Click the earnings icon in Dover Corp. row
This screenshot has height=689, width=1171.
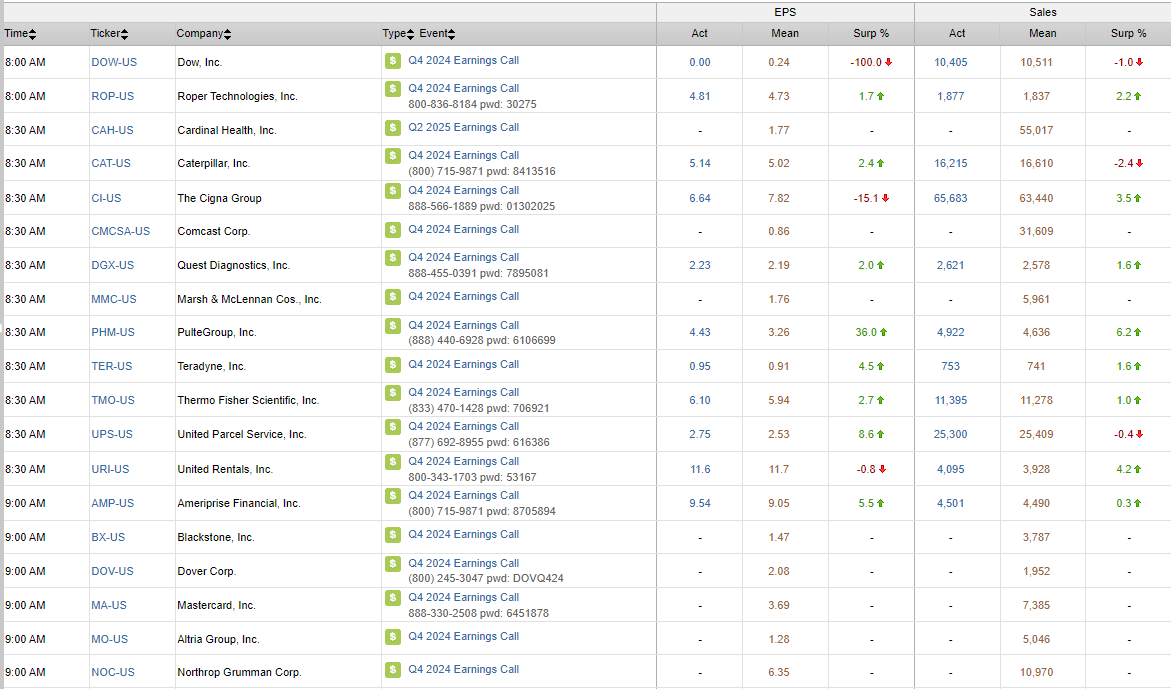pyautogui.click(x=393, y=564)
